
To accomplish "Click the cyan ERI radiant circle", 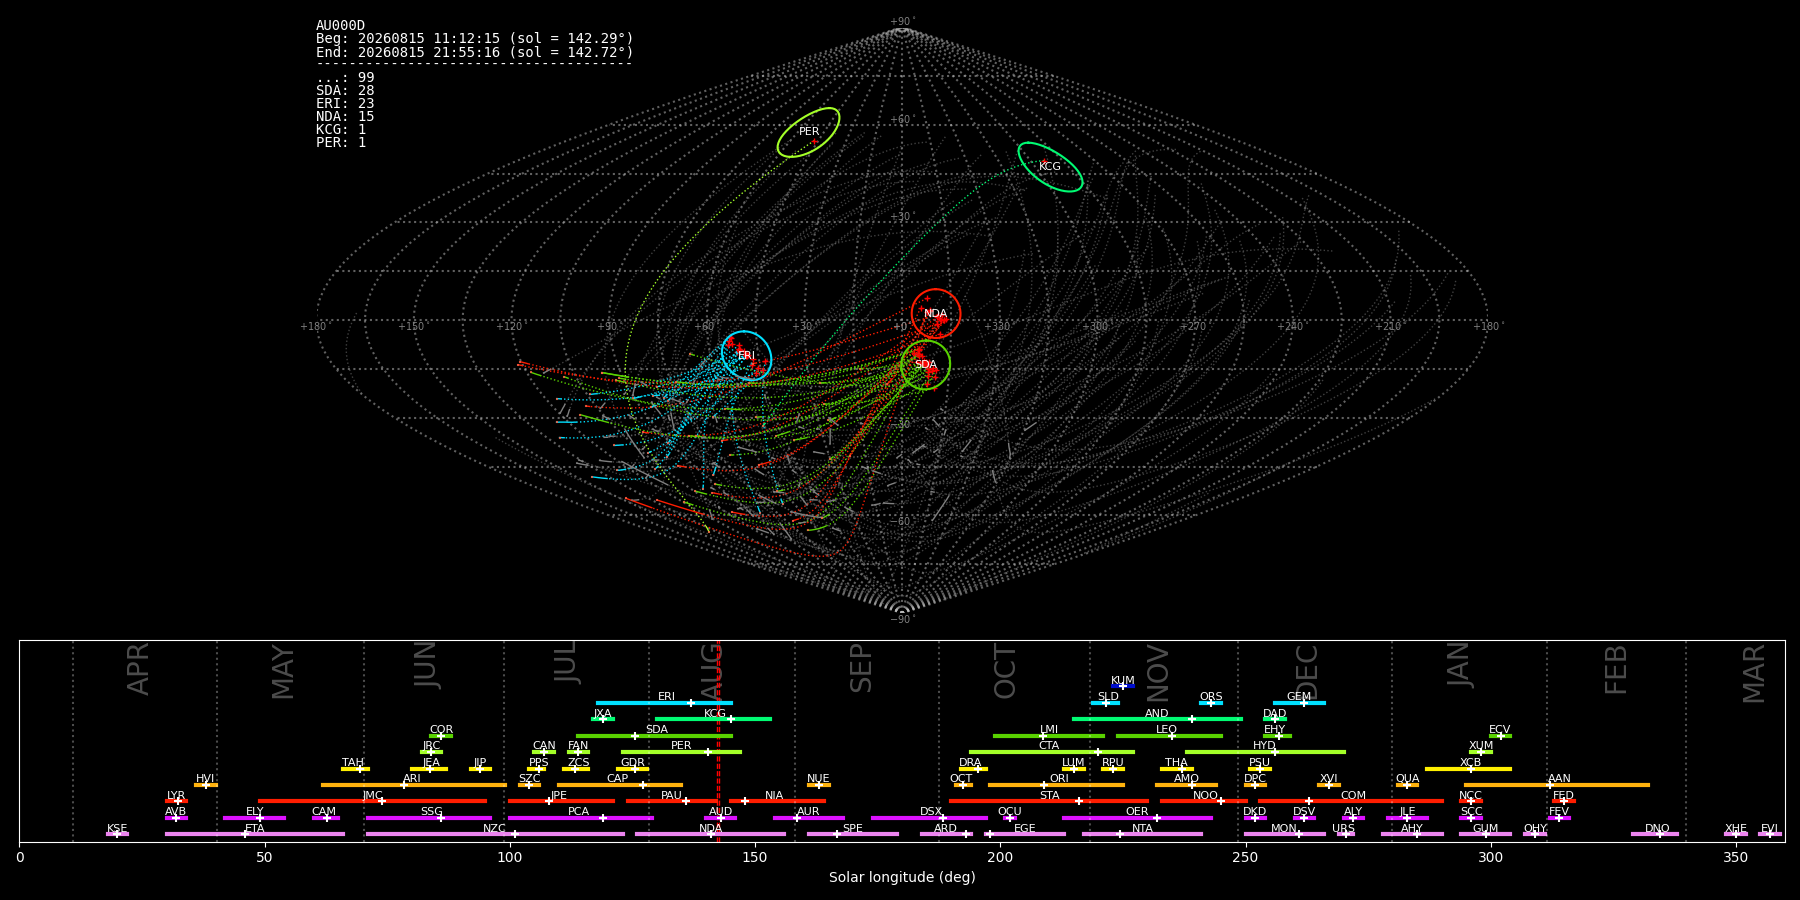I will pos(747,355).
